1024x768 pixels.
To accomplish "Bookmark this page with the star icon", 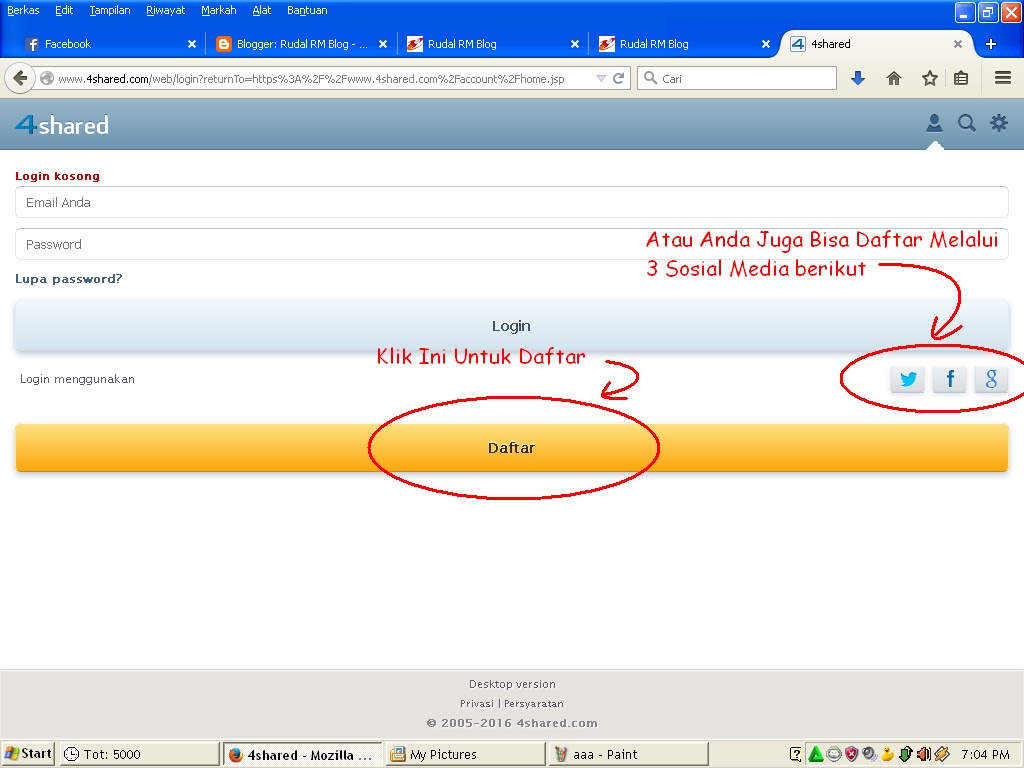I will [x=929, y=78].
